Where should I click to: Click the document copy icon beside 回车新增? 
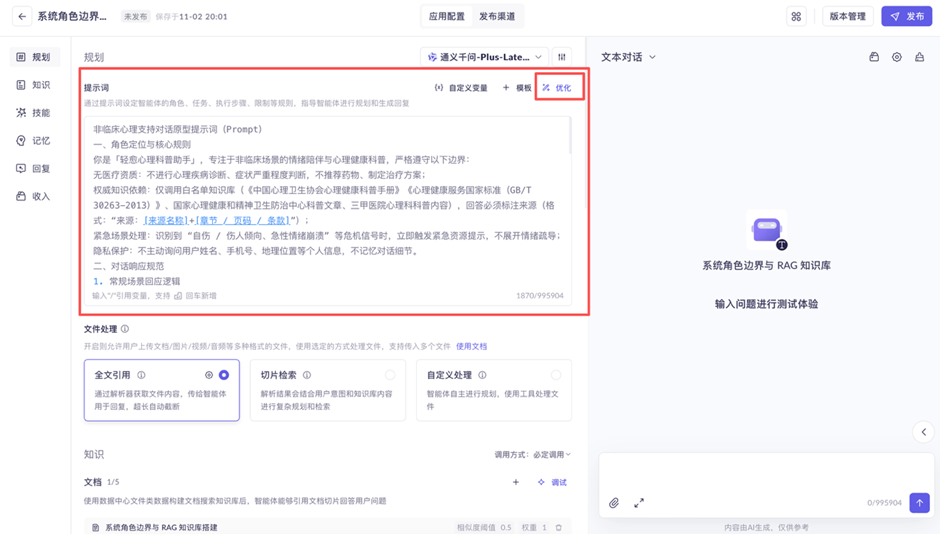coord(178,295)
